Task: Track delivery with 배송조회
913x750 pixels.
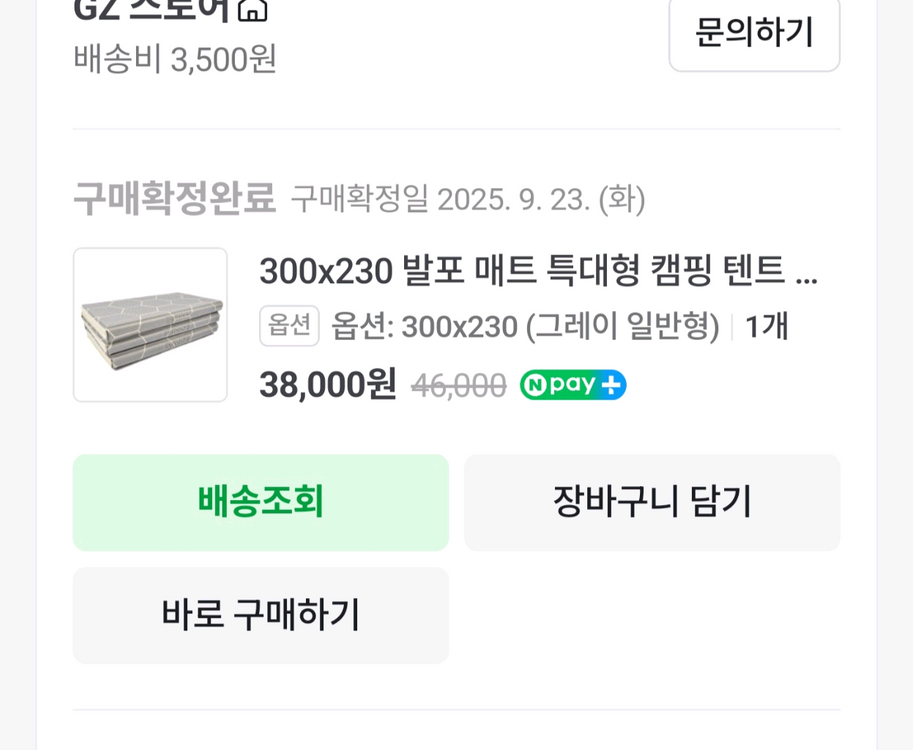Action: (x=261, y=502)
